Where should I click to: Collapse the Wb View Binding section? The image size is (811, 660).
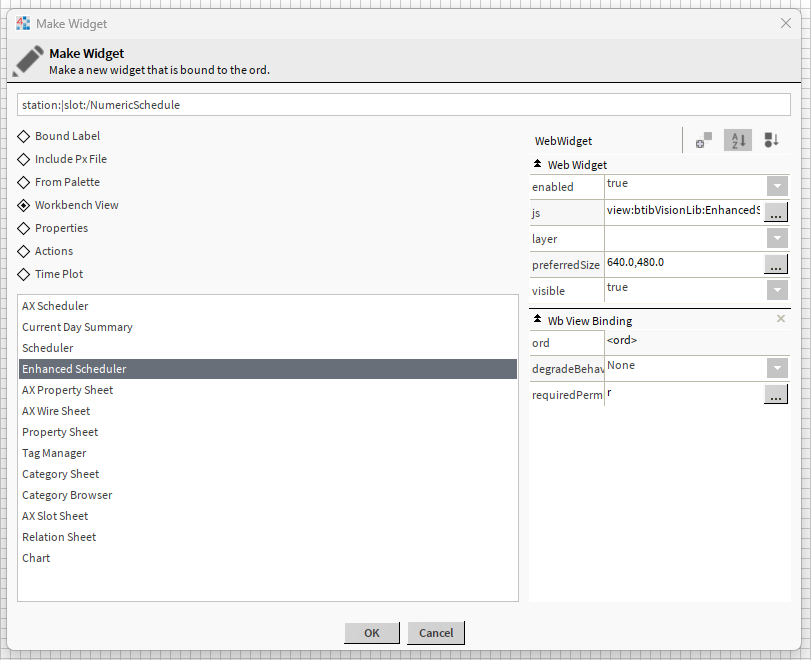(537, 320)
